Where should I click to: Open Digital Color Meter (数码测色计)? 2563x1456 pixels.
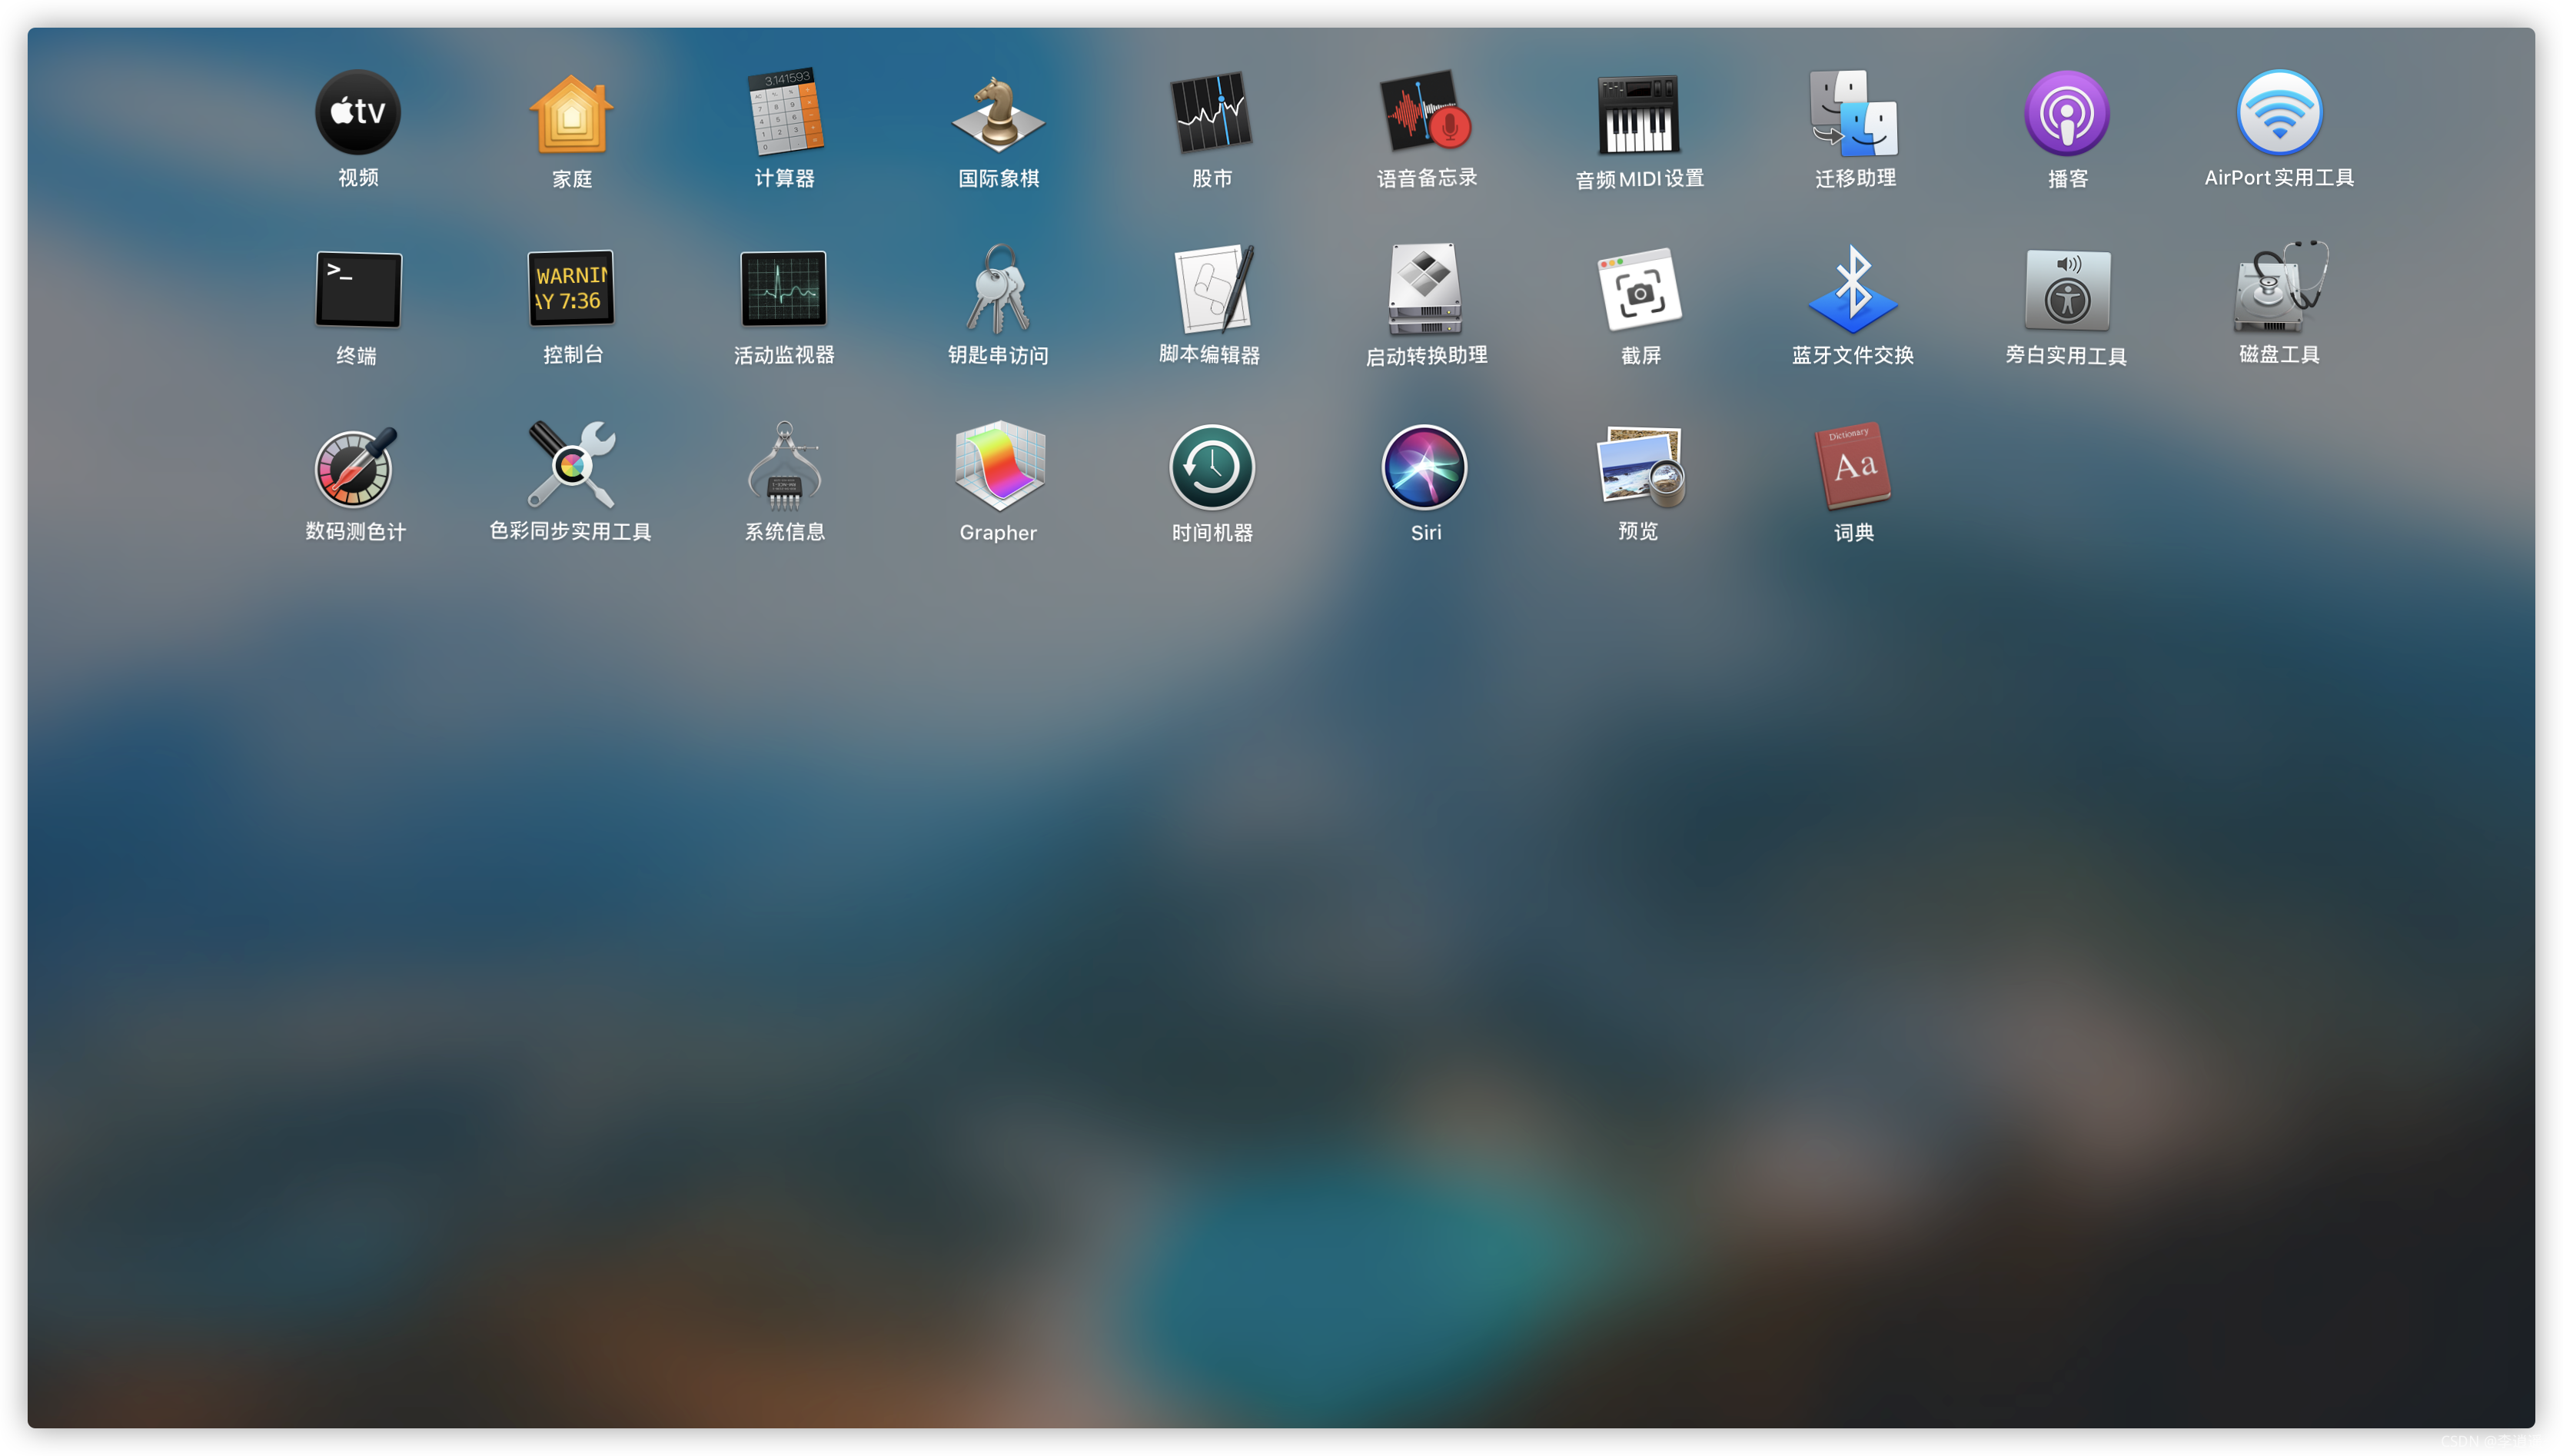356,466
